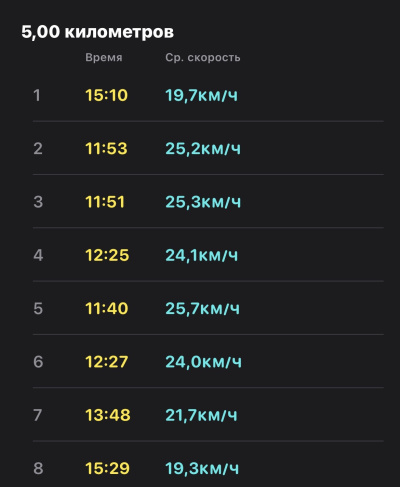Image resolution: width=400 pixels, height=487 pixels.
Task: Select split row number 4
Action: (x=208, y=255)
